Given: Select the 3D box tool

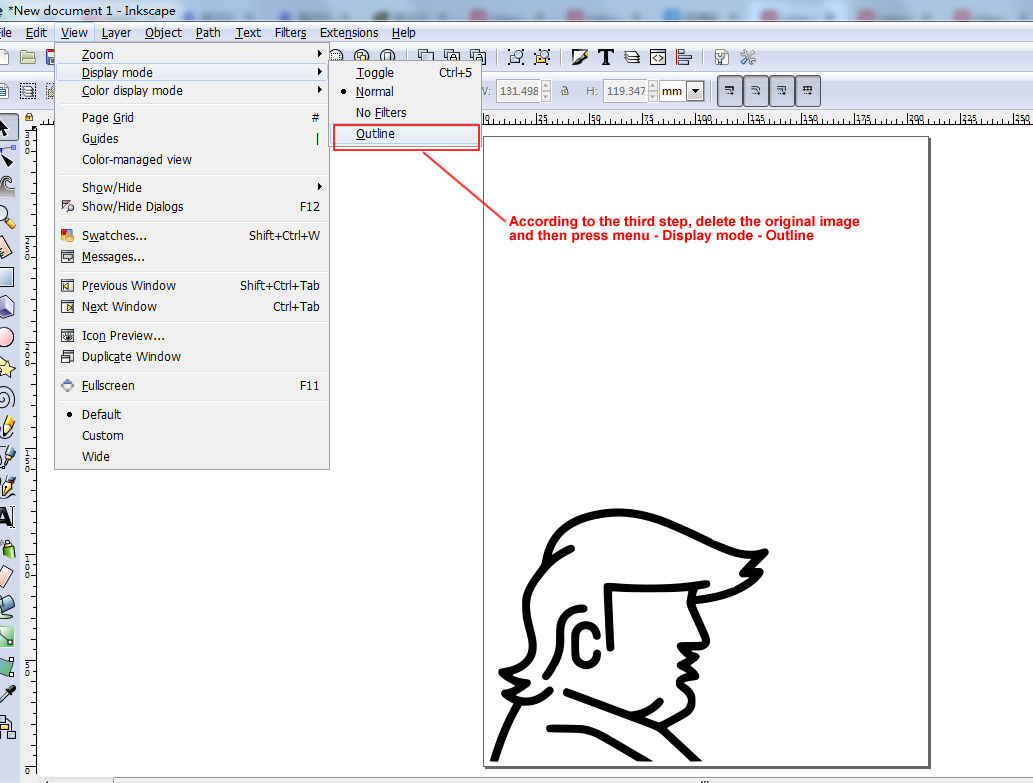Looking at the screenshot, I should (x=6, y=306).
